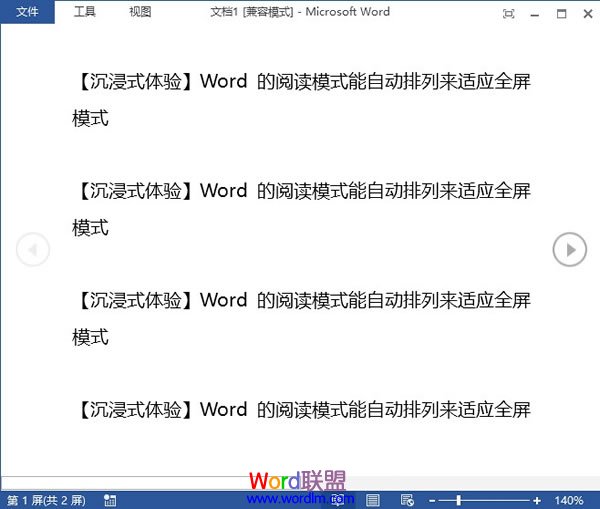This screenshot has height=509, width=600.
Task: Click the auto-hide reading toolbar icon
Action: pos(509,13)
